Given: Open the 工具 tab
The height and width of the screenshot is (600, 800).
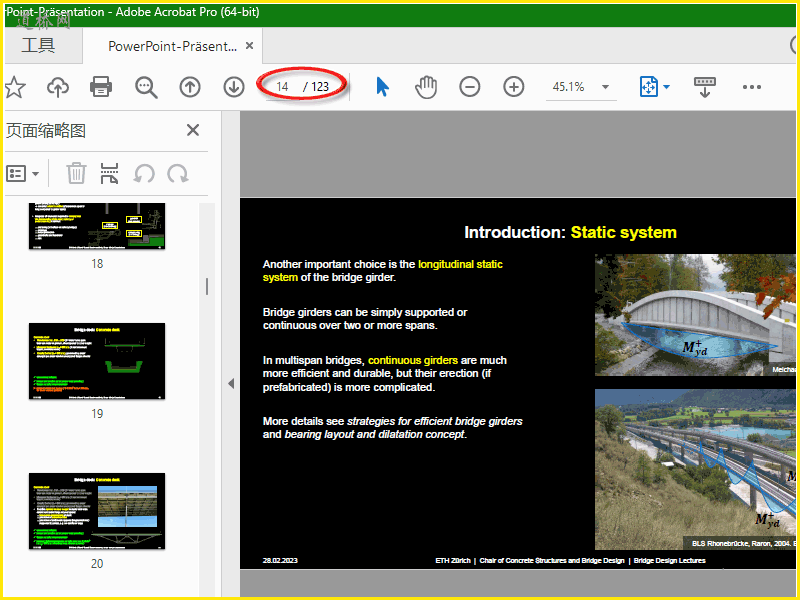Looking at the screenshot, I should (38, 45).
